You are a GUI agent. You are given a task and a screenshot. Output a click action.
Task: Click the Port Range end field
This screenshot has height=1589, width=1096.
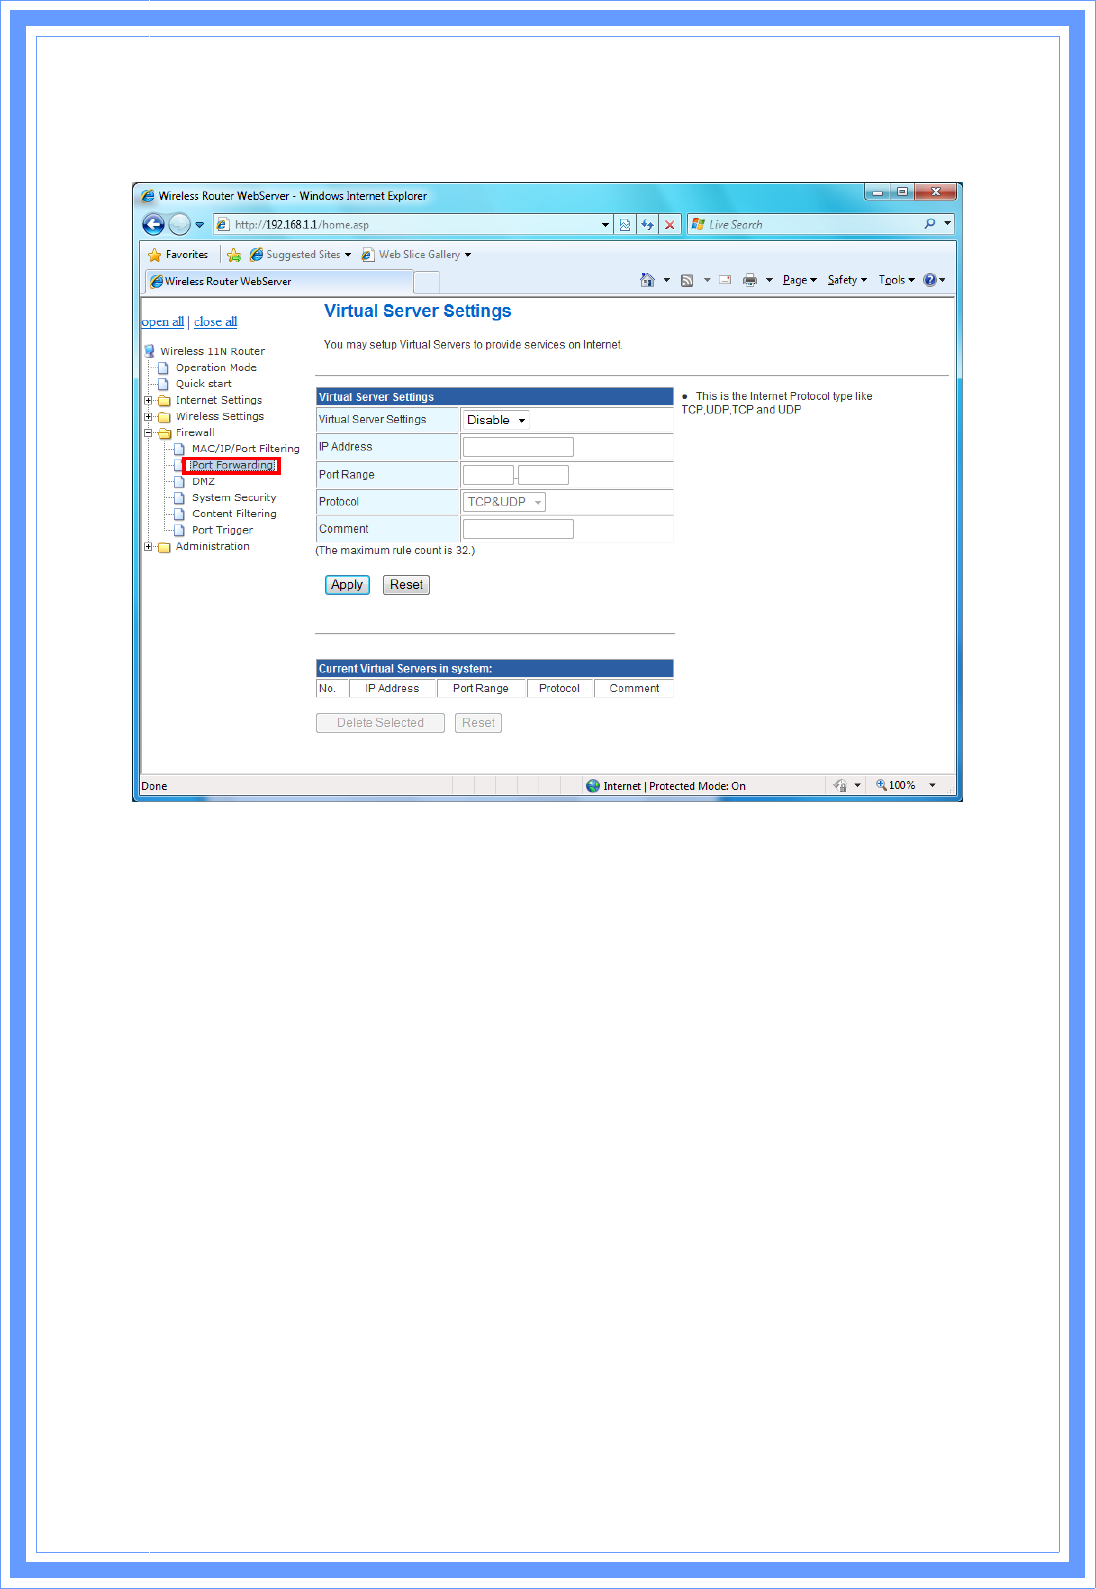click(x=544, y=475)
